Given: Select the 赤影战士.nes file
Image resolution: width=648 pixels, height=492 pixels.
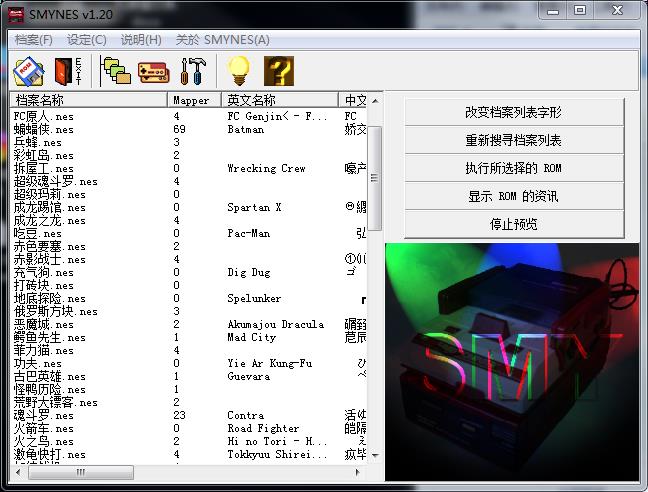Looking at the screenshot, I should 50,259.
